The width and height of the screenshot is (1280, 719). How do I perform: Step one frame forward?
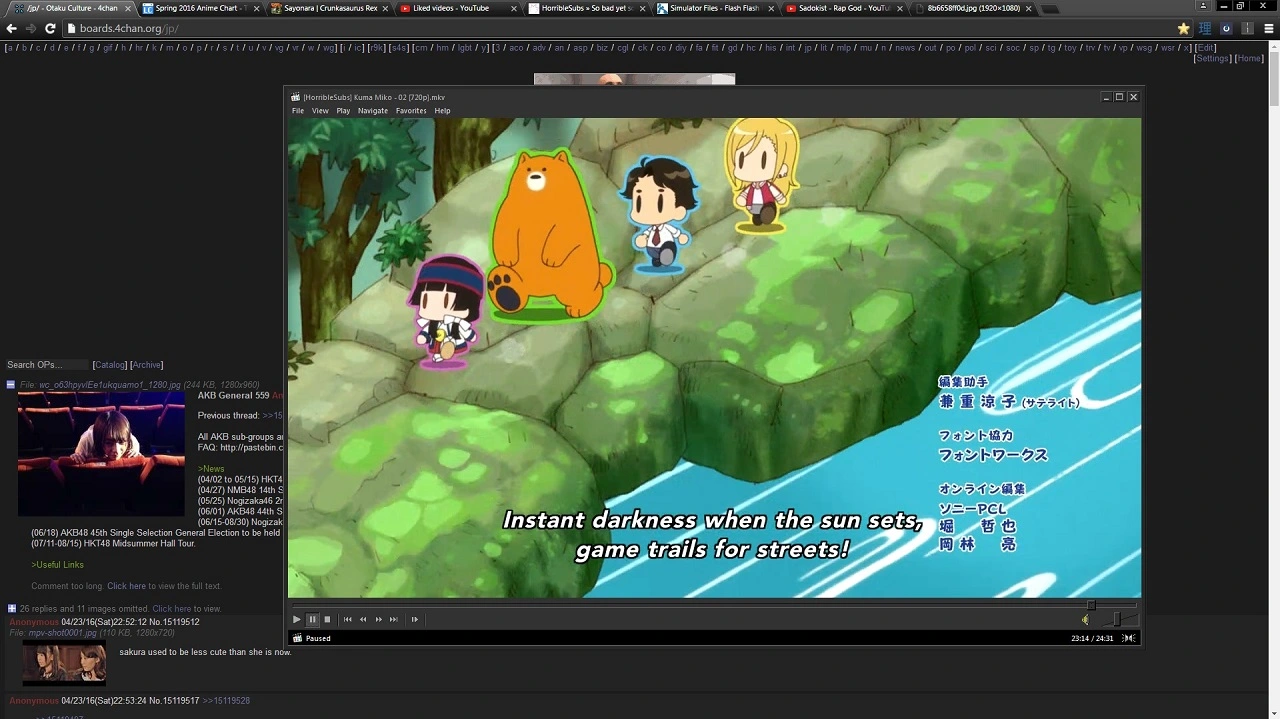point(415,620)
